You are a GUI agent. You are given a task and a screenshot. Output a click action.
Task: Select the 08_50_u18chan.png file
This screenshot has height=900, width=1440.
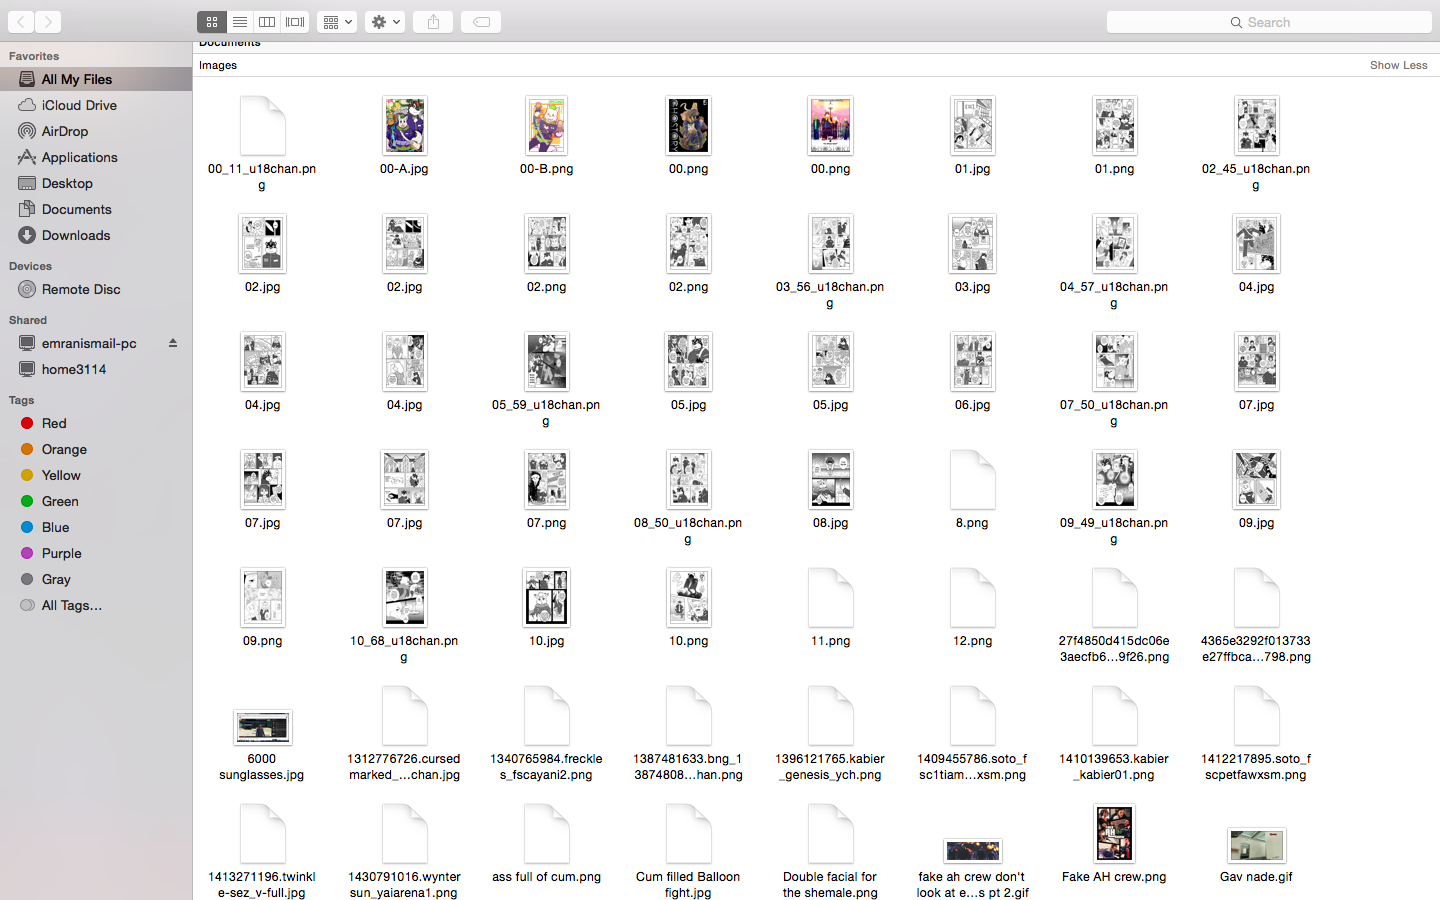(x=688, y=479)
